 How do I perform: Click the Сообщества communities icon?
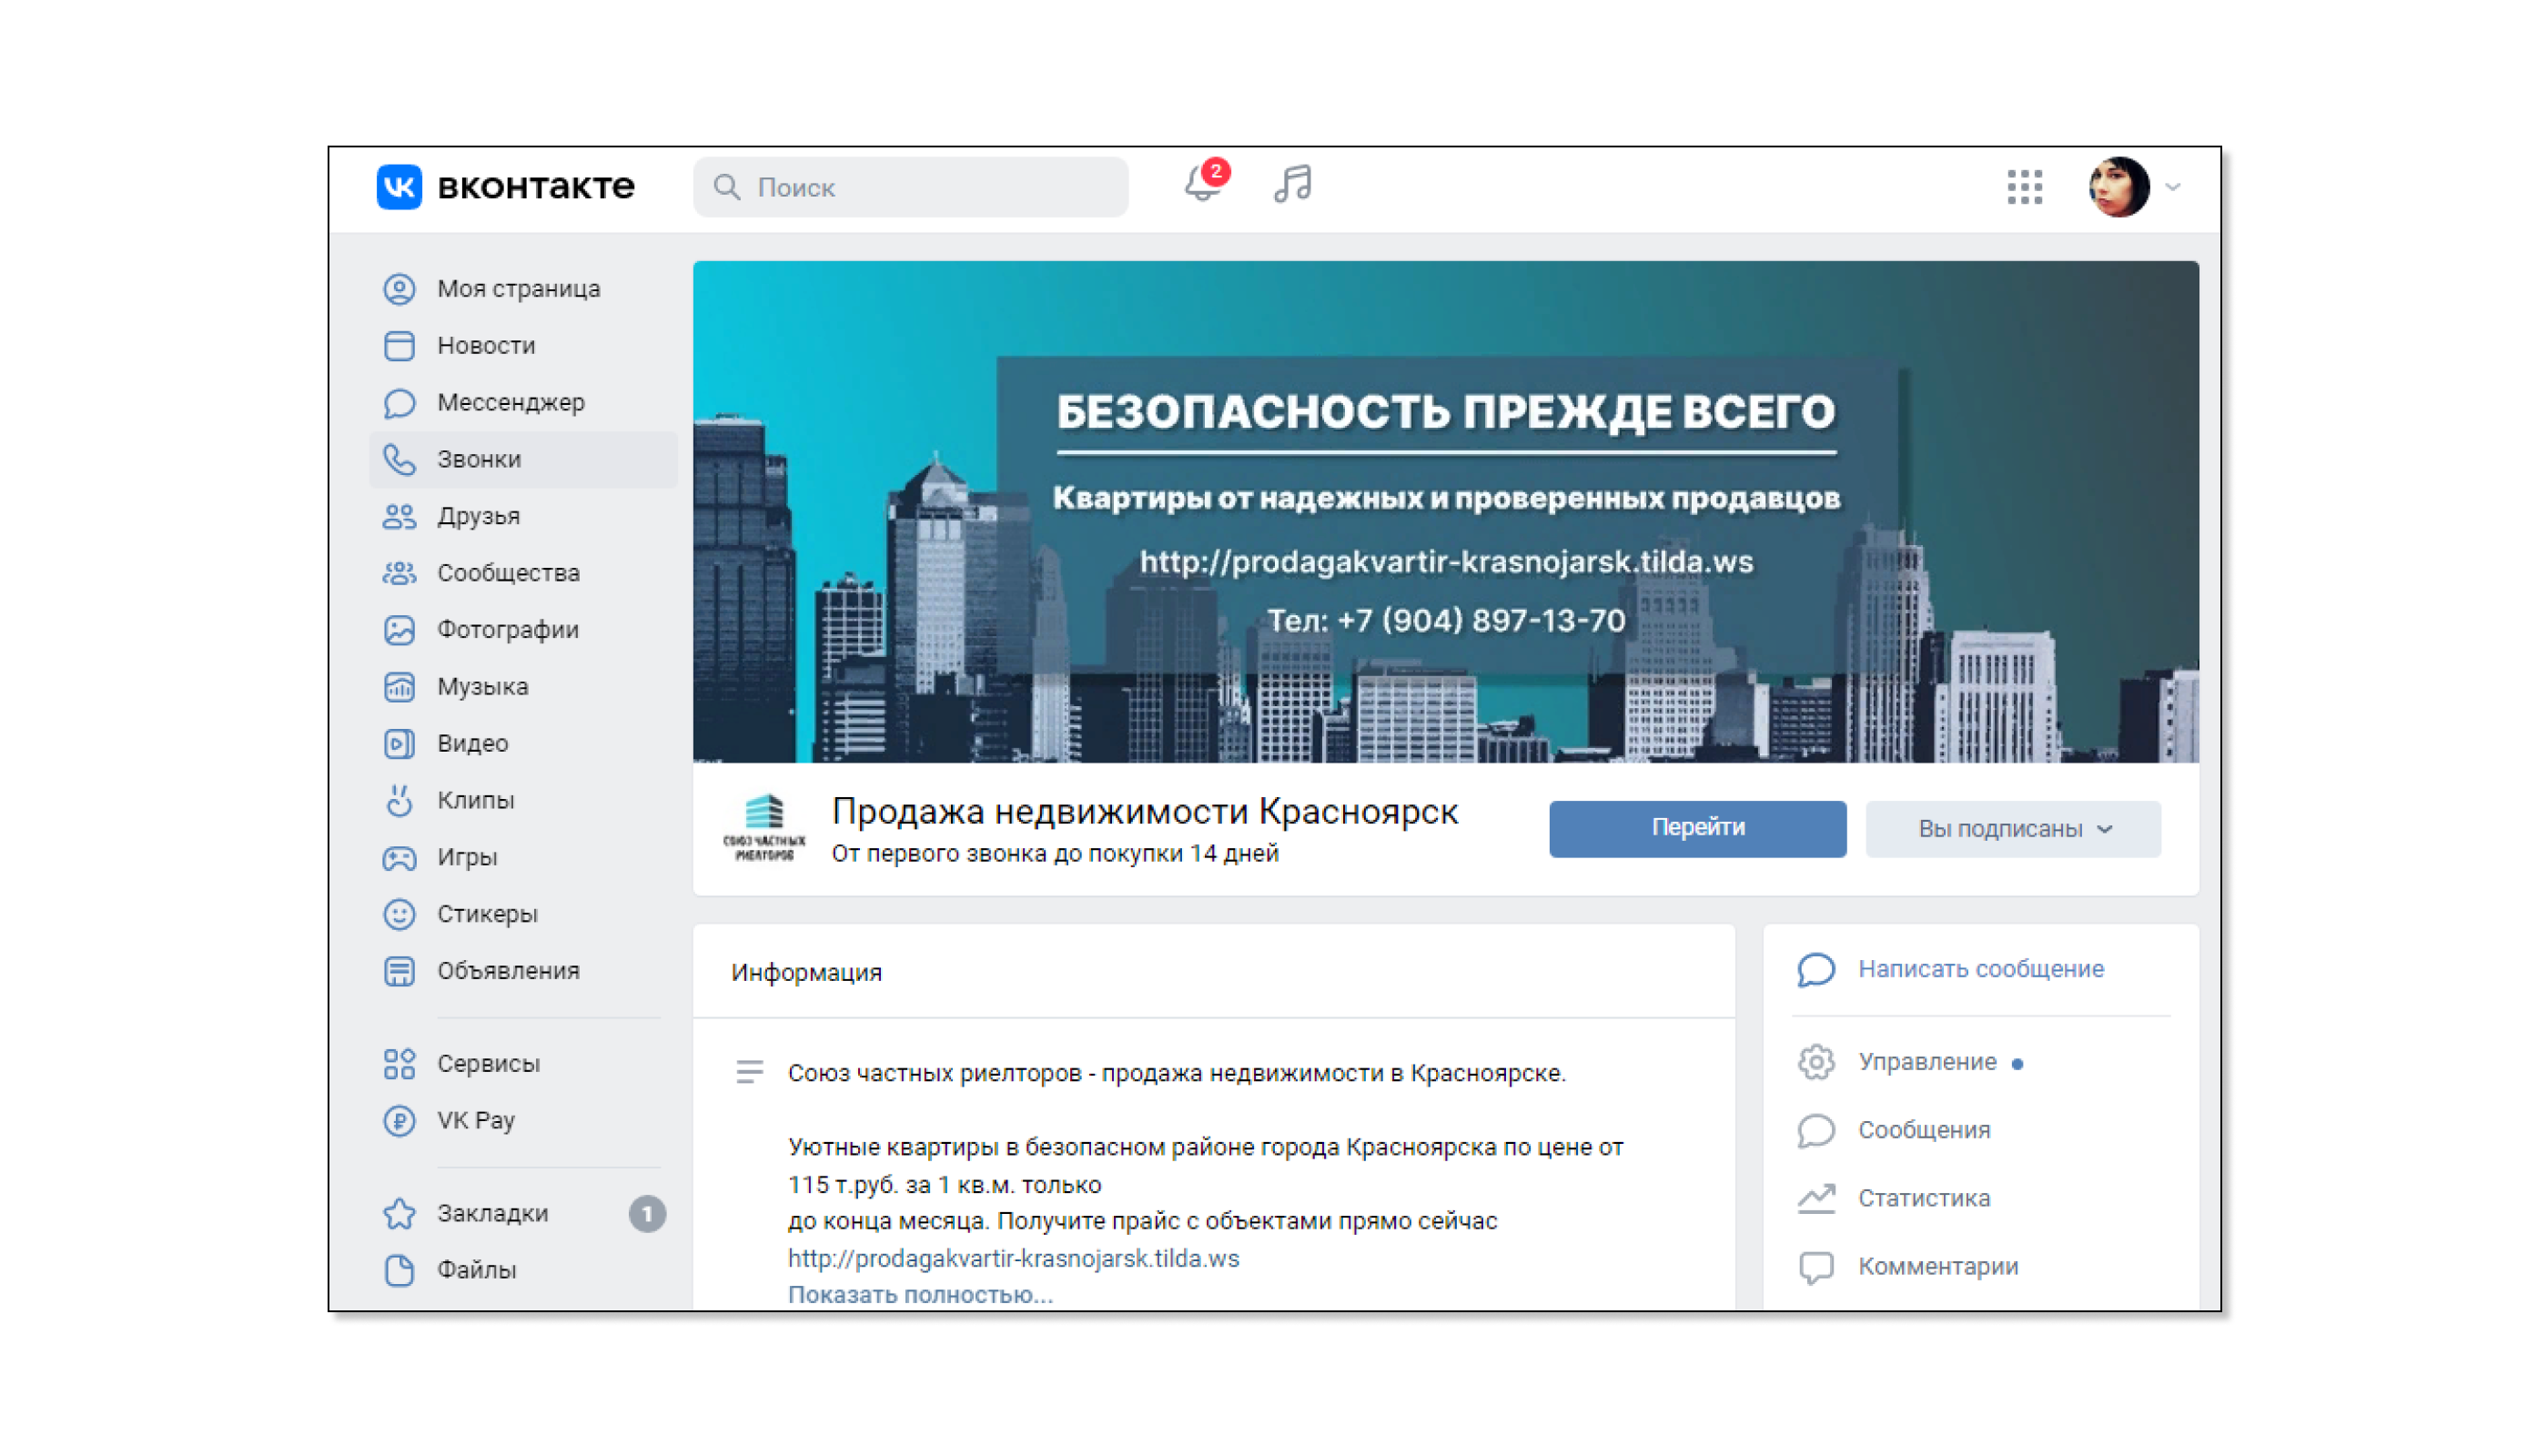click(399, 573)
